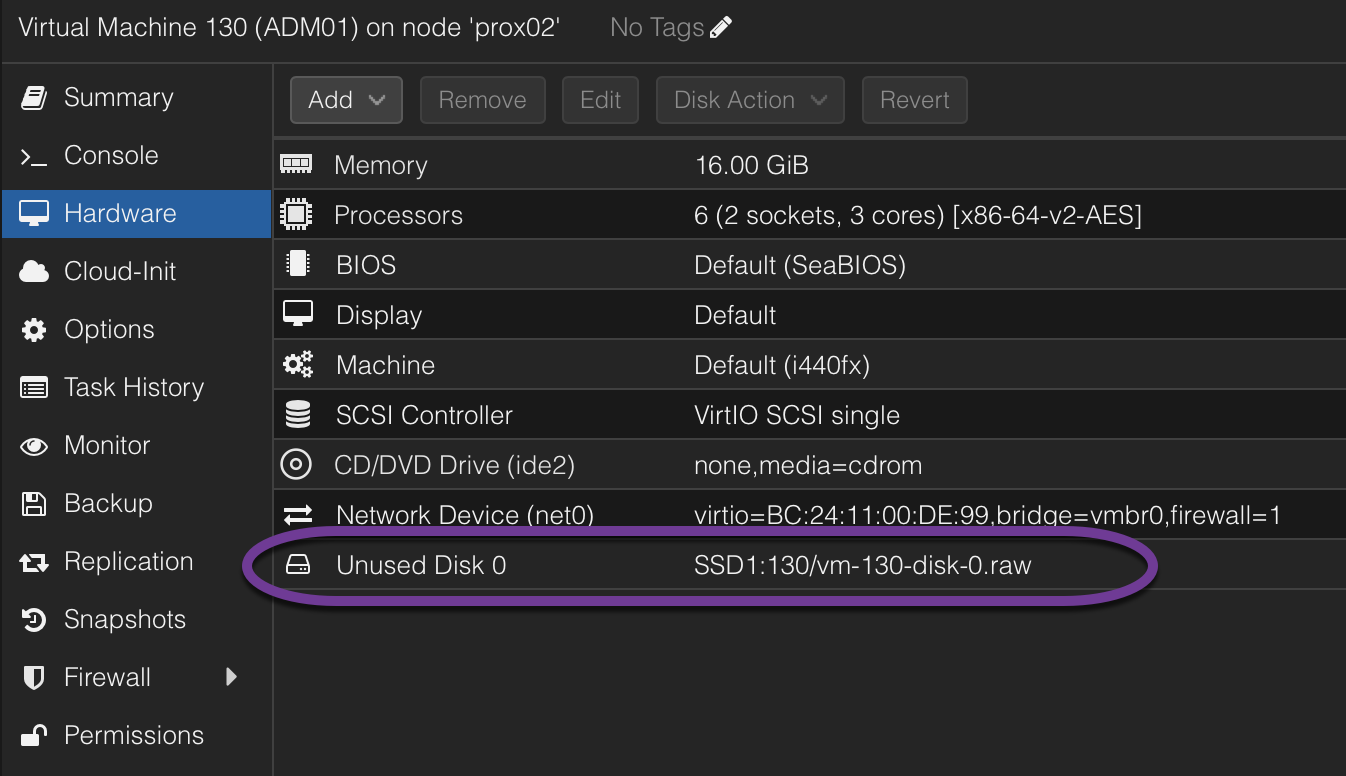
Task: Open Cloud-Init via its cloud icon
Action: pyautogui.click(x=33, y=271)
